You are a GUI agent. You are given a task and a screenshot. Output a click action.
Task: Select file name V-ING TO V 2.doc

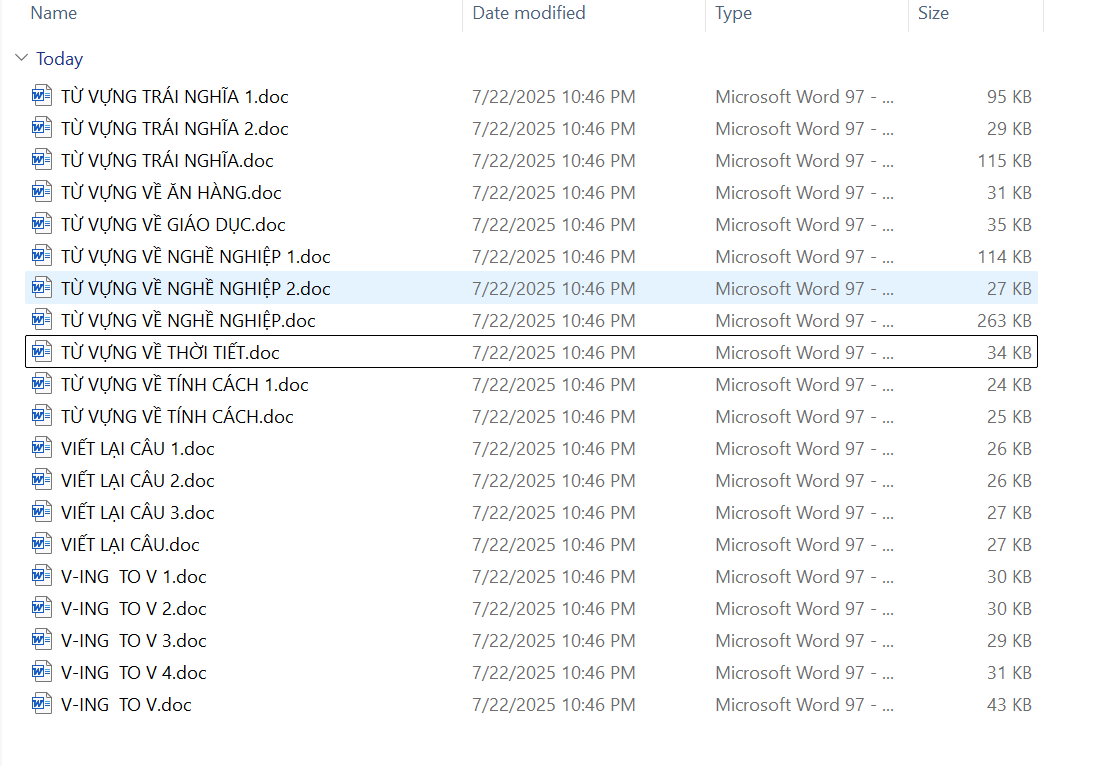[133, 609]
